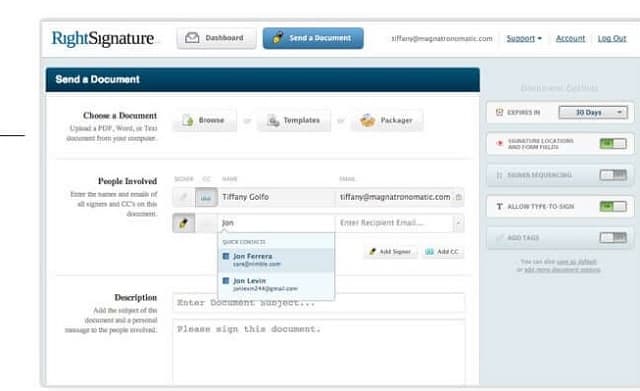Click the Tiffany Golfo name field
This screenshot has width=640, height=391.
(276, 197)
